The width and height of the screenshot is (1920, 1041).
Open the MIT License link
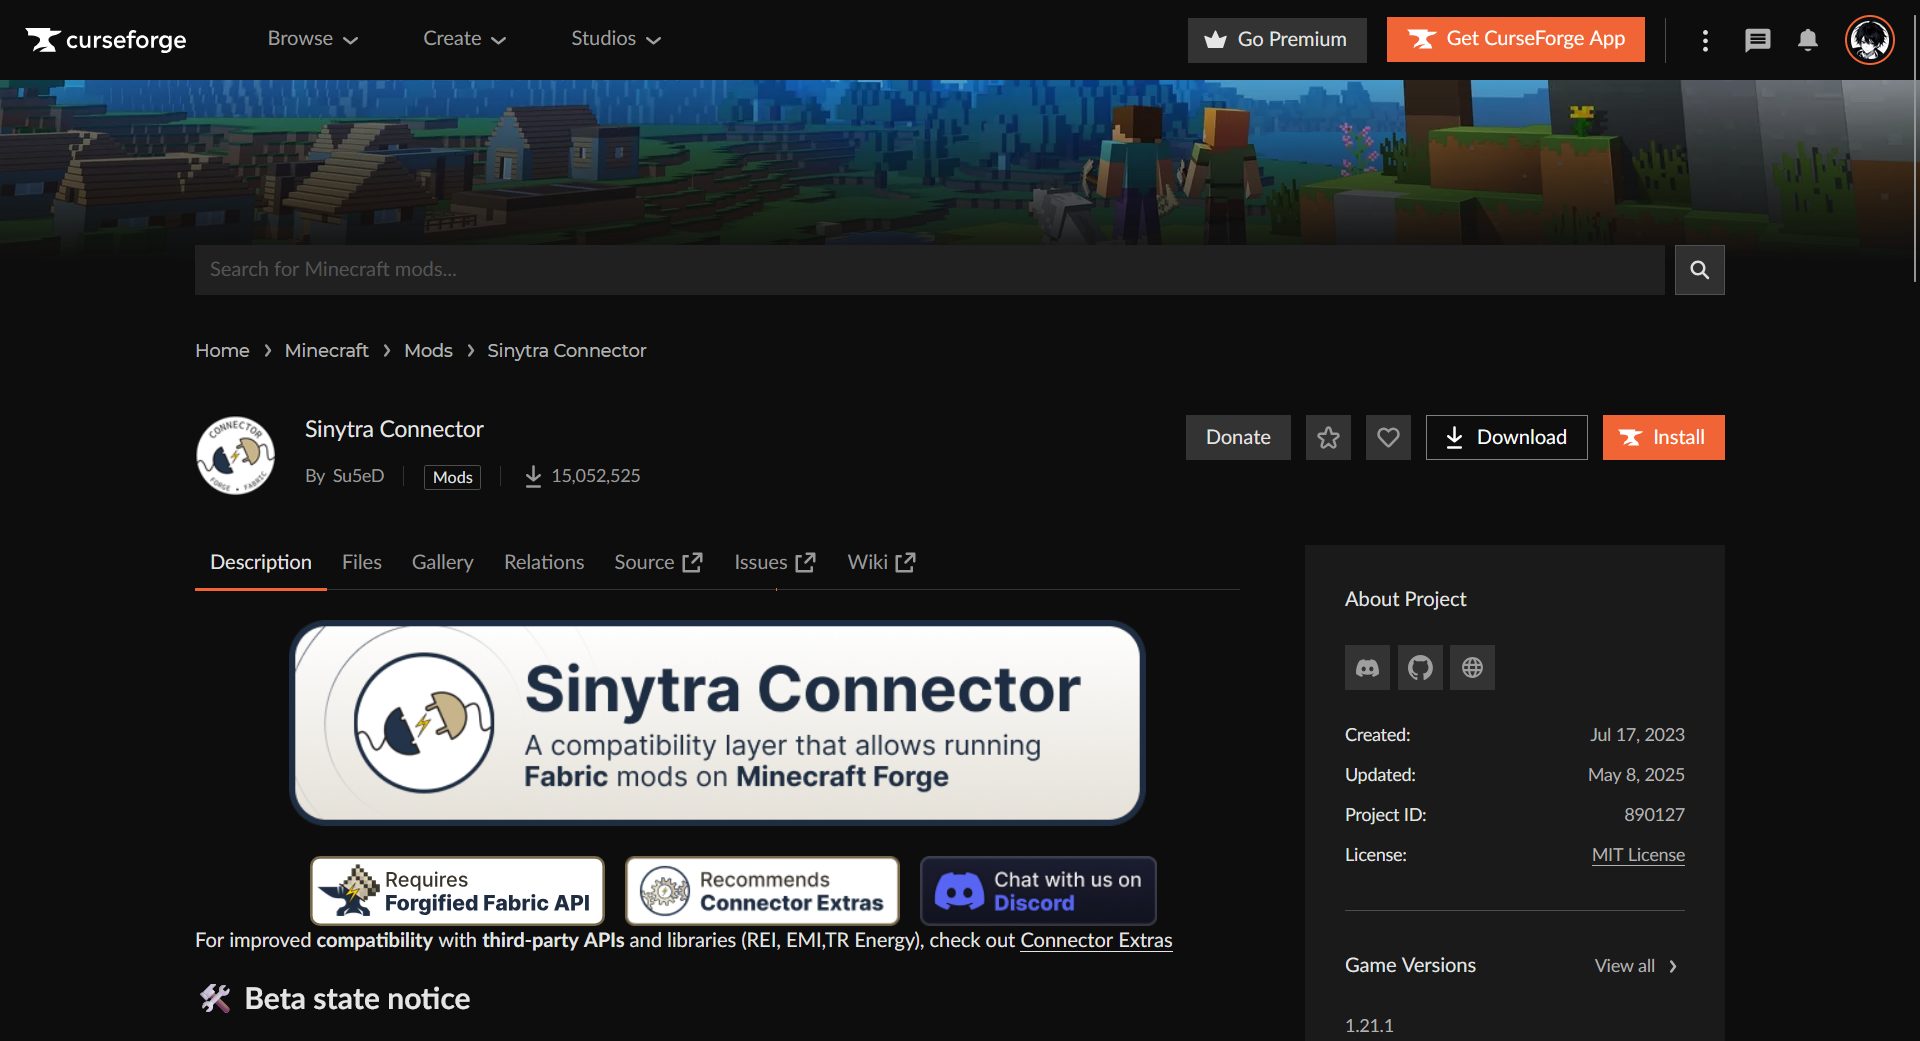[1638, 855]
